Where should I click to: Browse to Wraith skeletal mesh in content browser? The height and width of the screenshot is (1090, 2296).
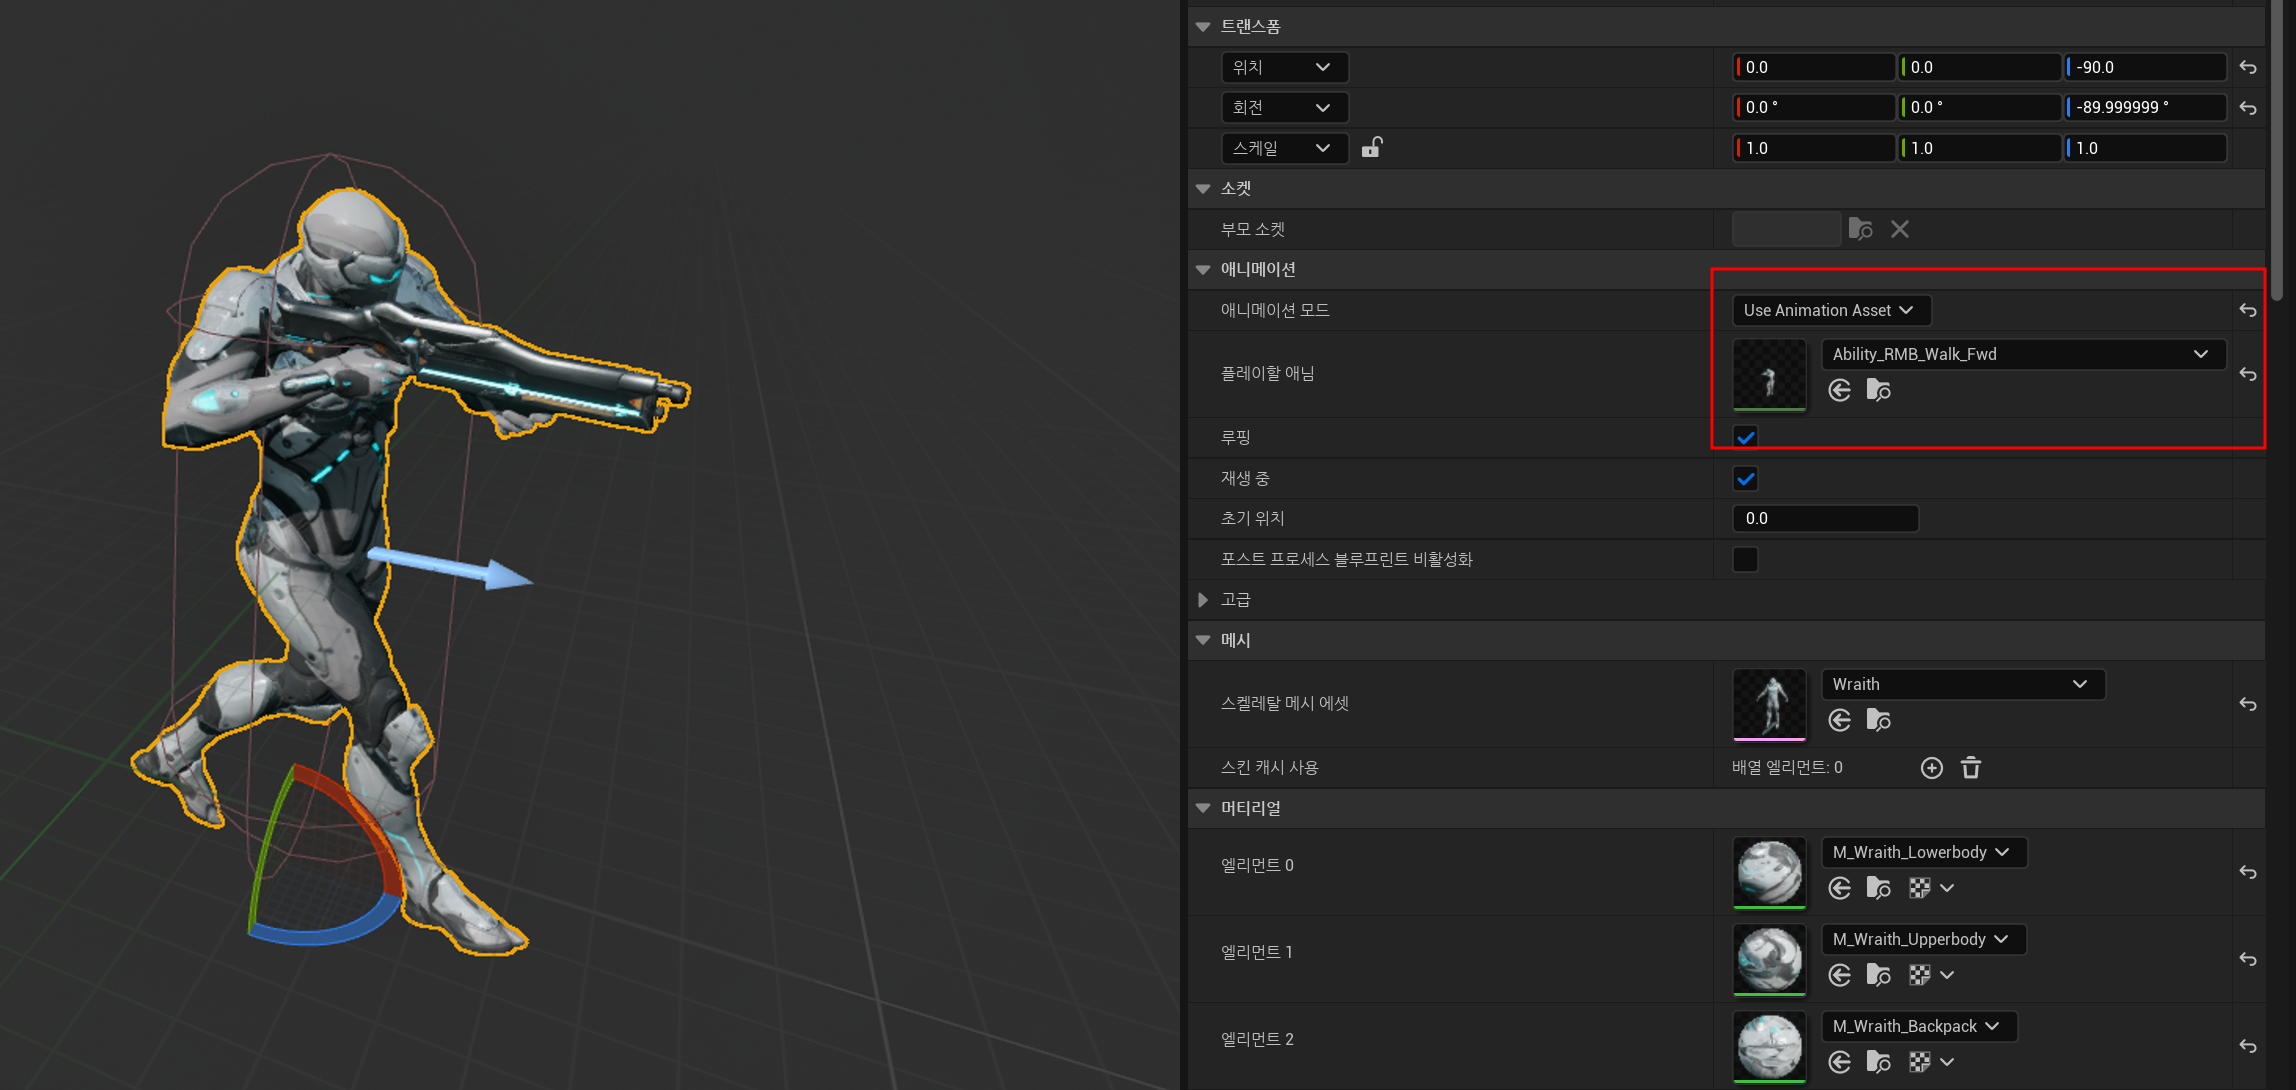(x=1878, y=720)
